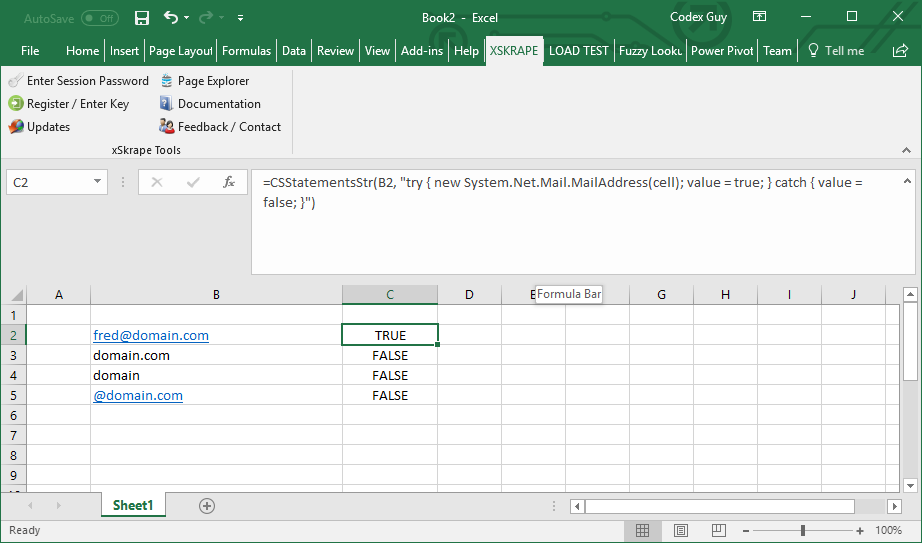Select the Sheet1 tab
Image resolution: width=922 pixels, height=543 pixels.
pos(133,505)
